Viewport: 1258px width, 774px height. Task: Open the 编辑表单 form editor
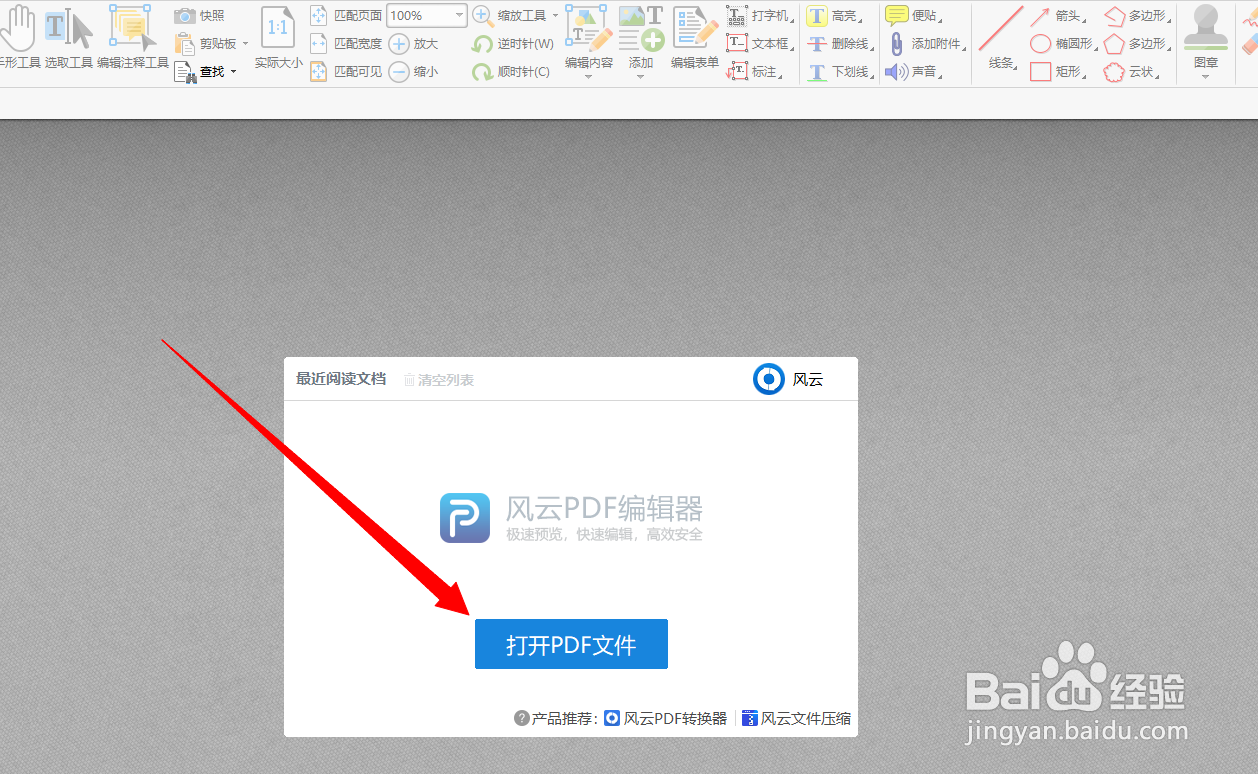(x=695, y=36)
